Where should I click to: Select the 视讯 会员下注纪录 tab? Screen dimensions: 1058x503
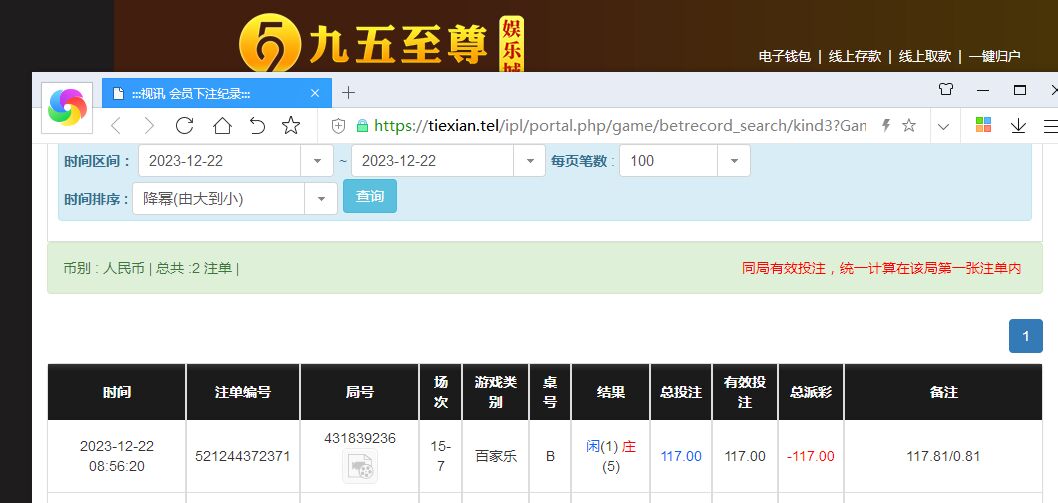[x=217, y=93]
